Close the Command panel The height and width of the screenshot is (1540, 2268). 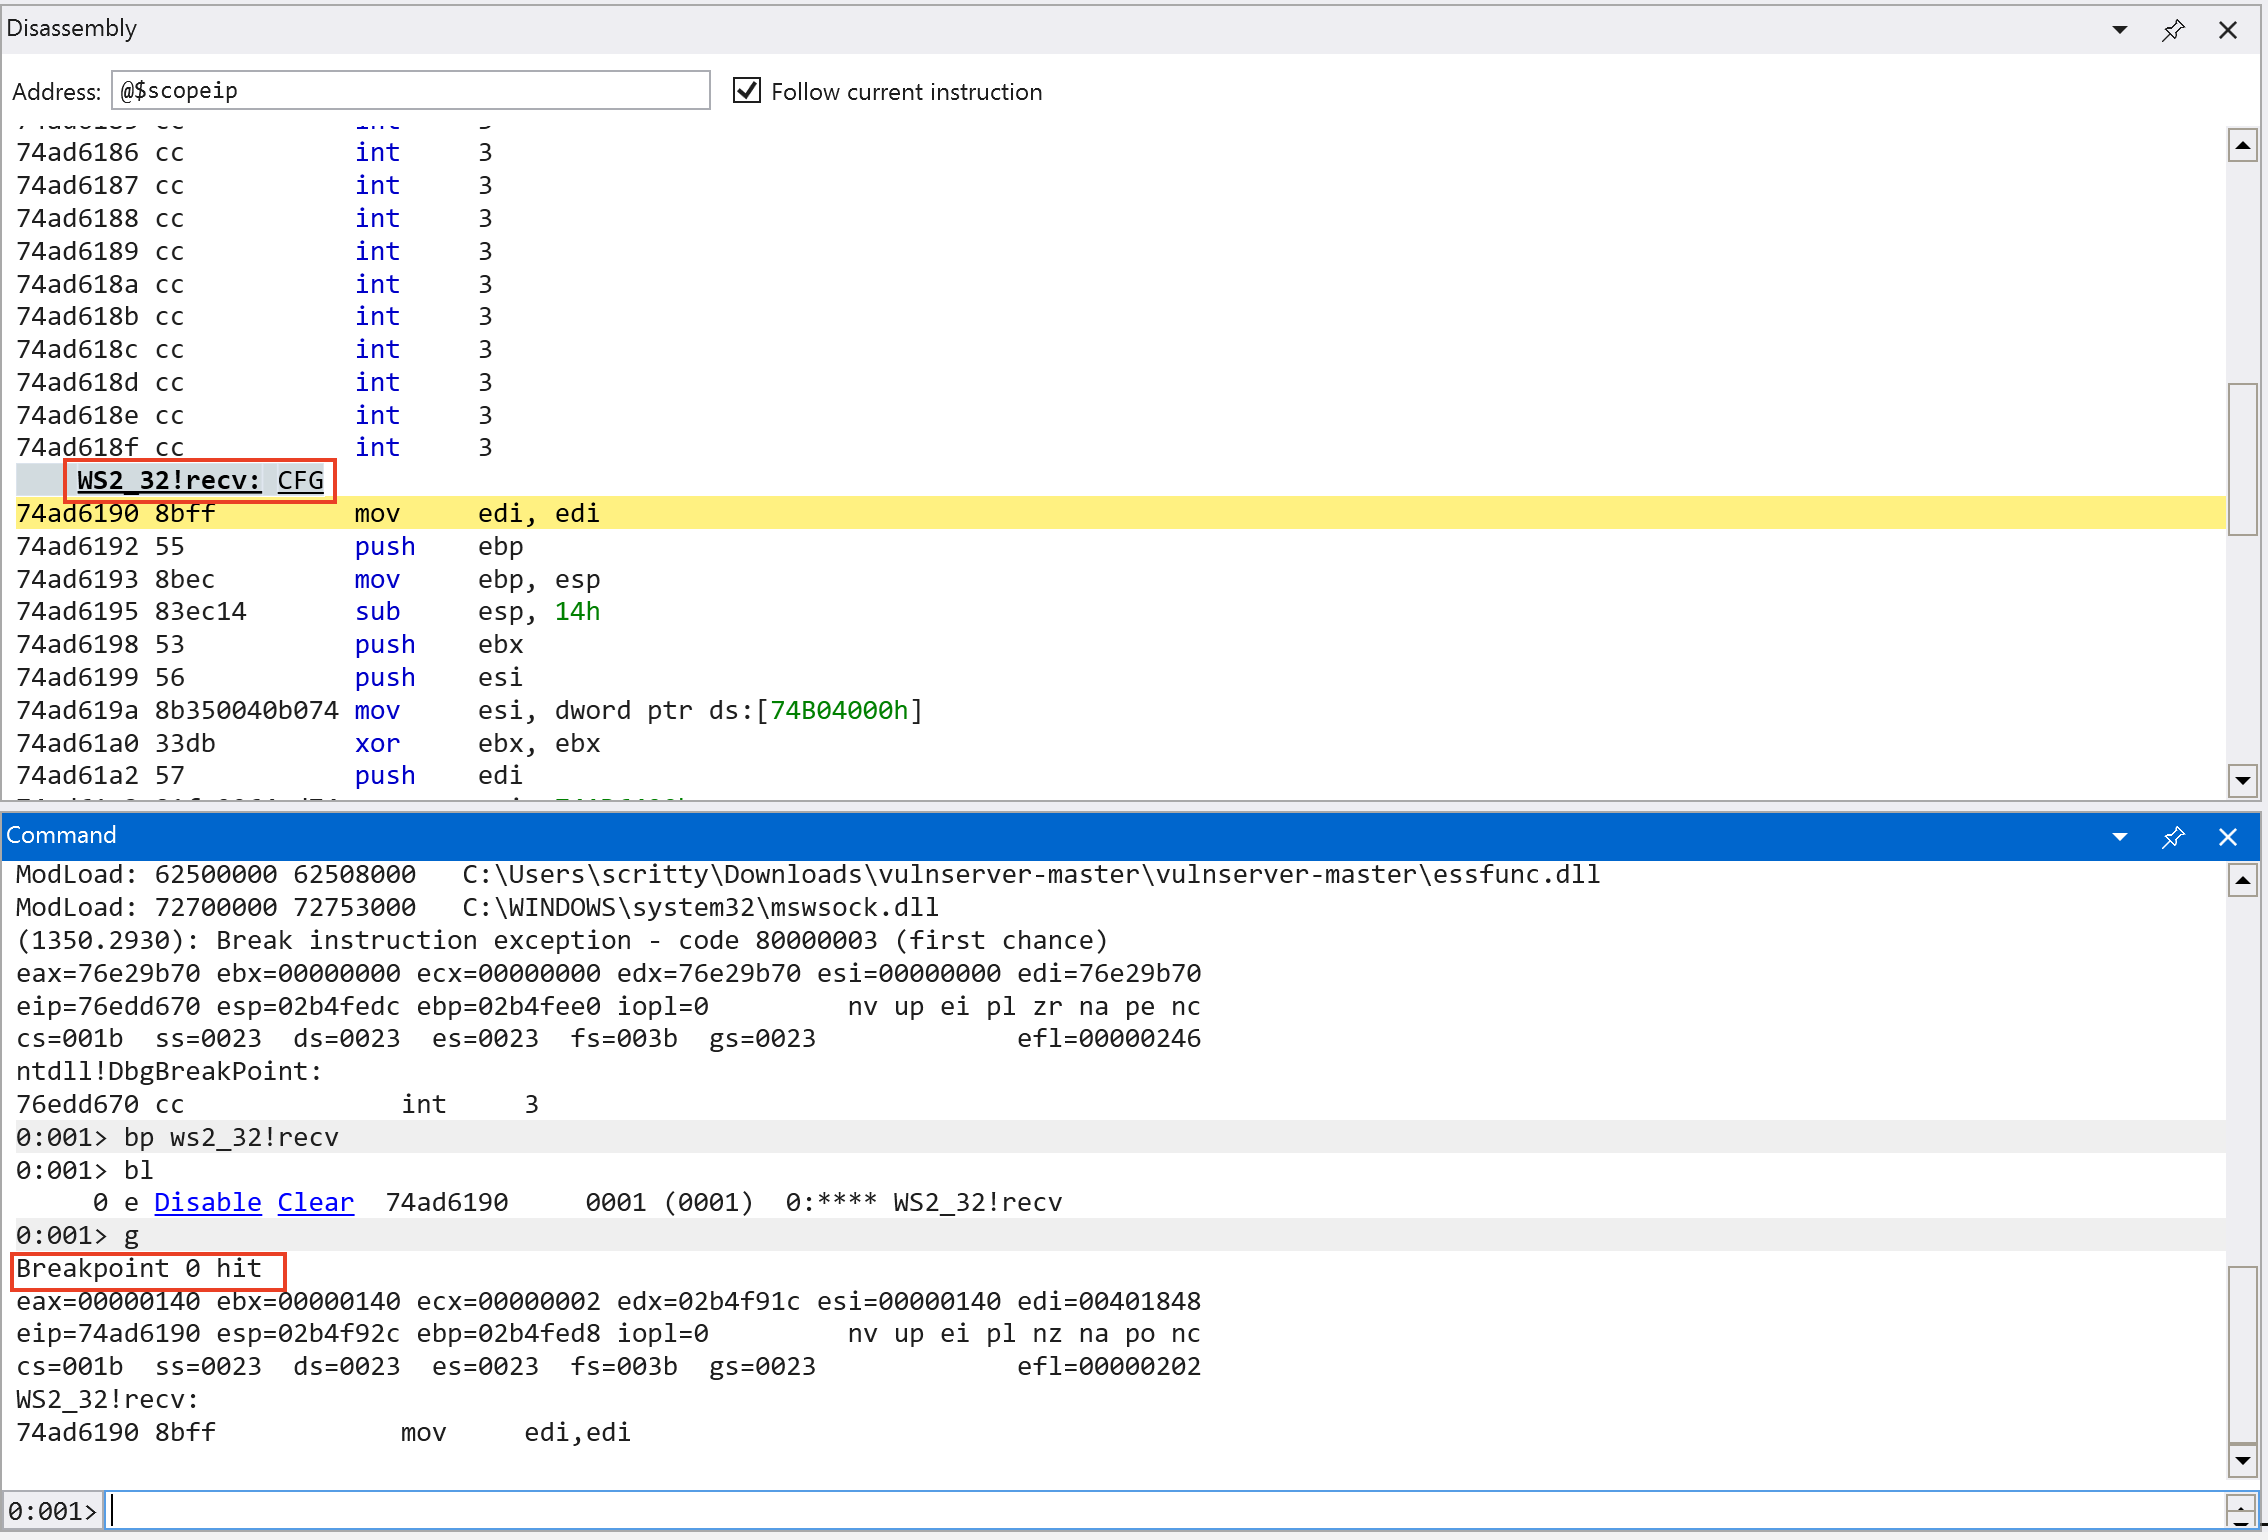point(2227,837)
